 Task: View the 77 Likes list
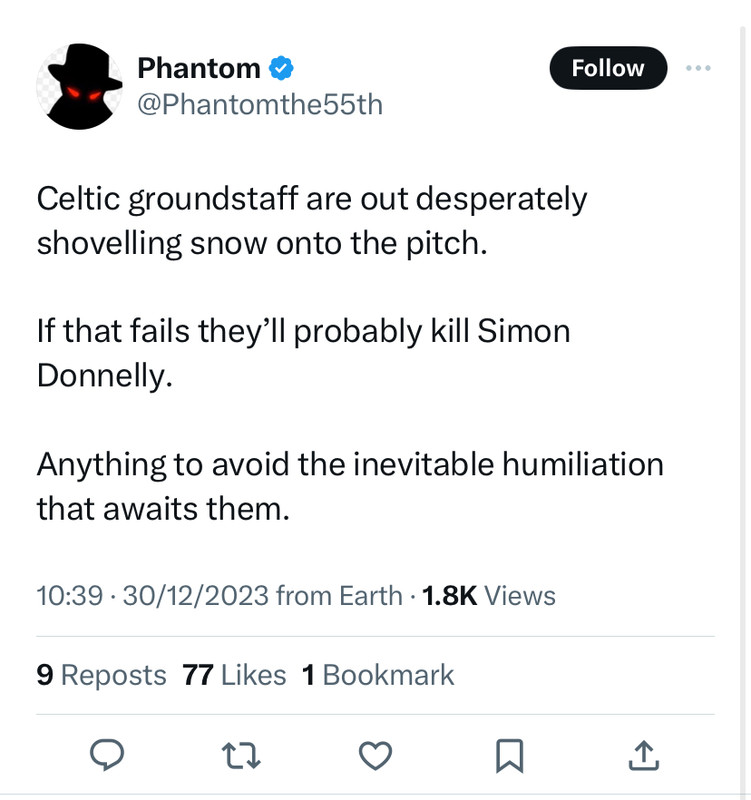click(x=234, y=675)
